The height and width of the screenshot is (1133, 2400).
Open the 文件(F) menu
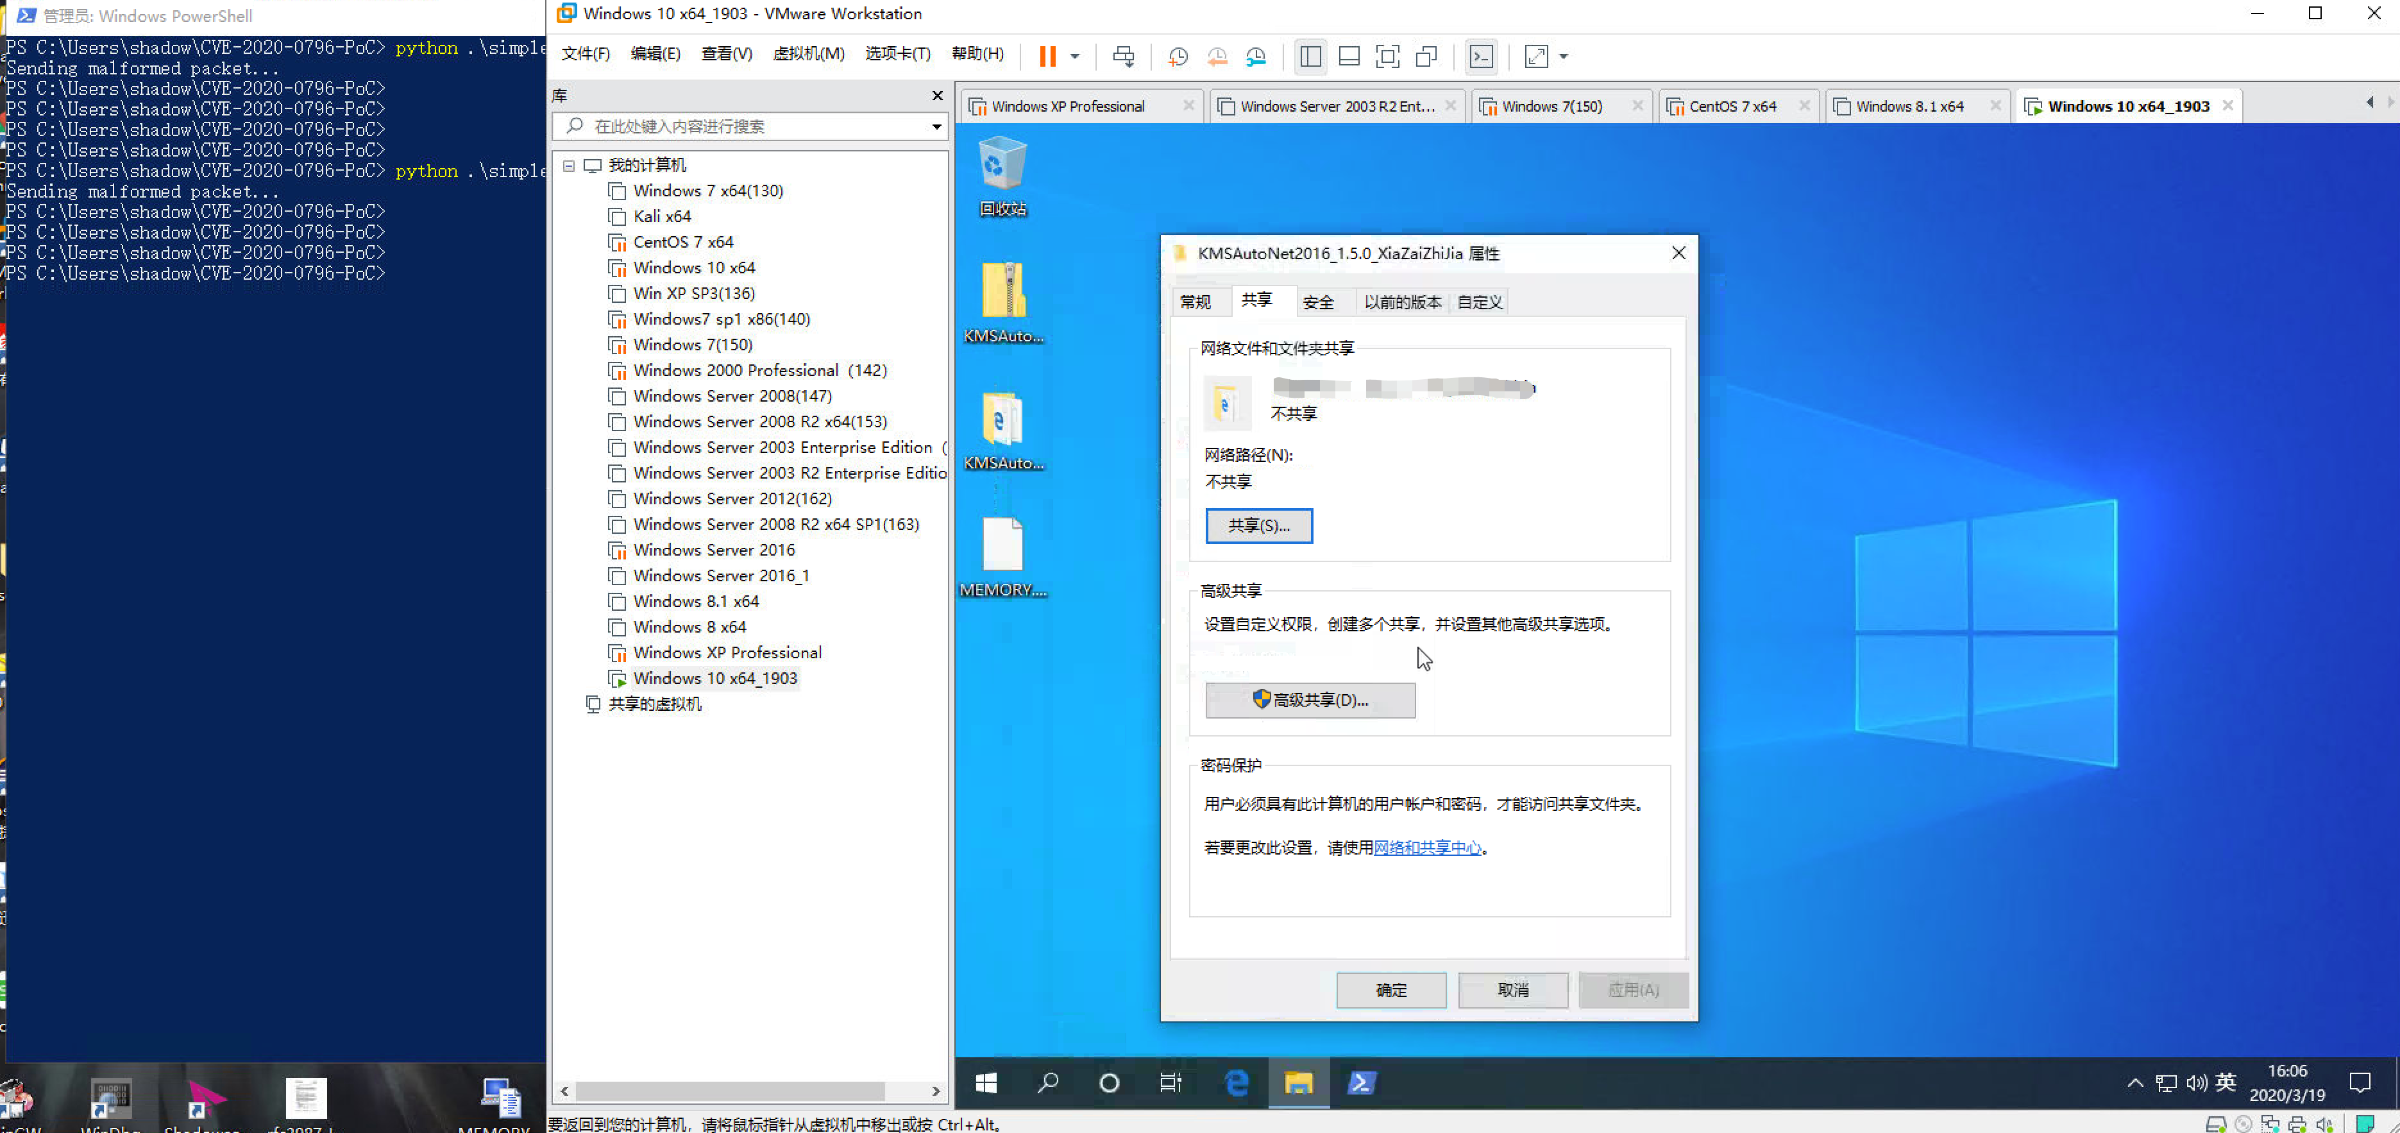tap(585, 54)
